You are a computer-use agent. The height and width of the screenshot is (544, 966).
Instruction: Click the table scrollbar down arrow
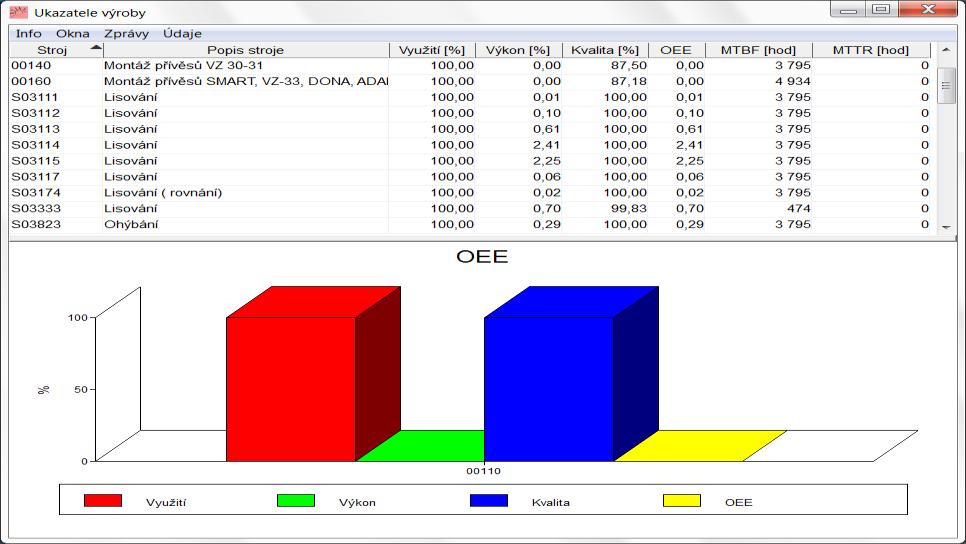pyautogui.click(x=946, y=227)
